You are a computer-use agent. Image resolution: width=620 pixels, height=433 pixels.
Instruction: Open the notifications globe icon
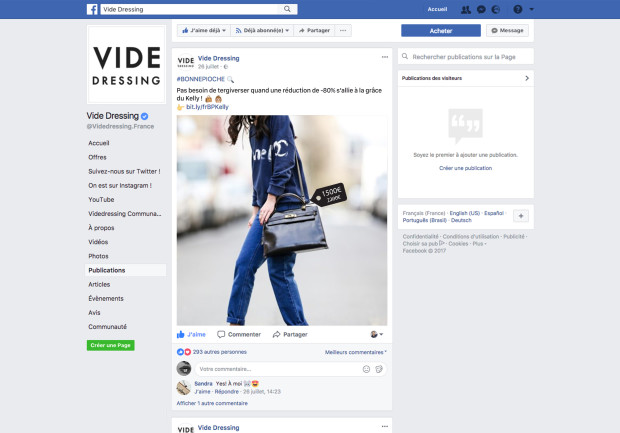[x=497, y=9]
